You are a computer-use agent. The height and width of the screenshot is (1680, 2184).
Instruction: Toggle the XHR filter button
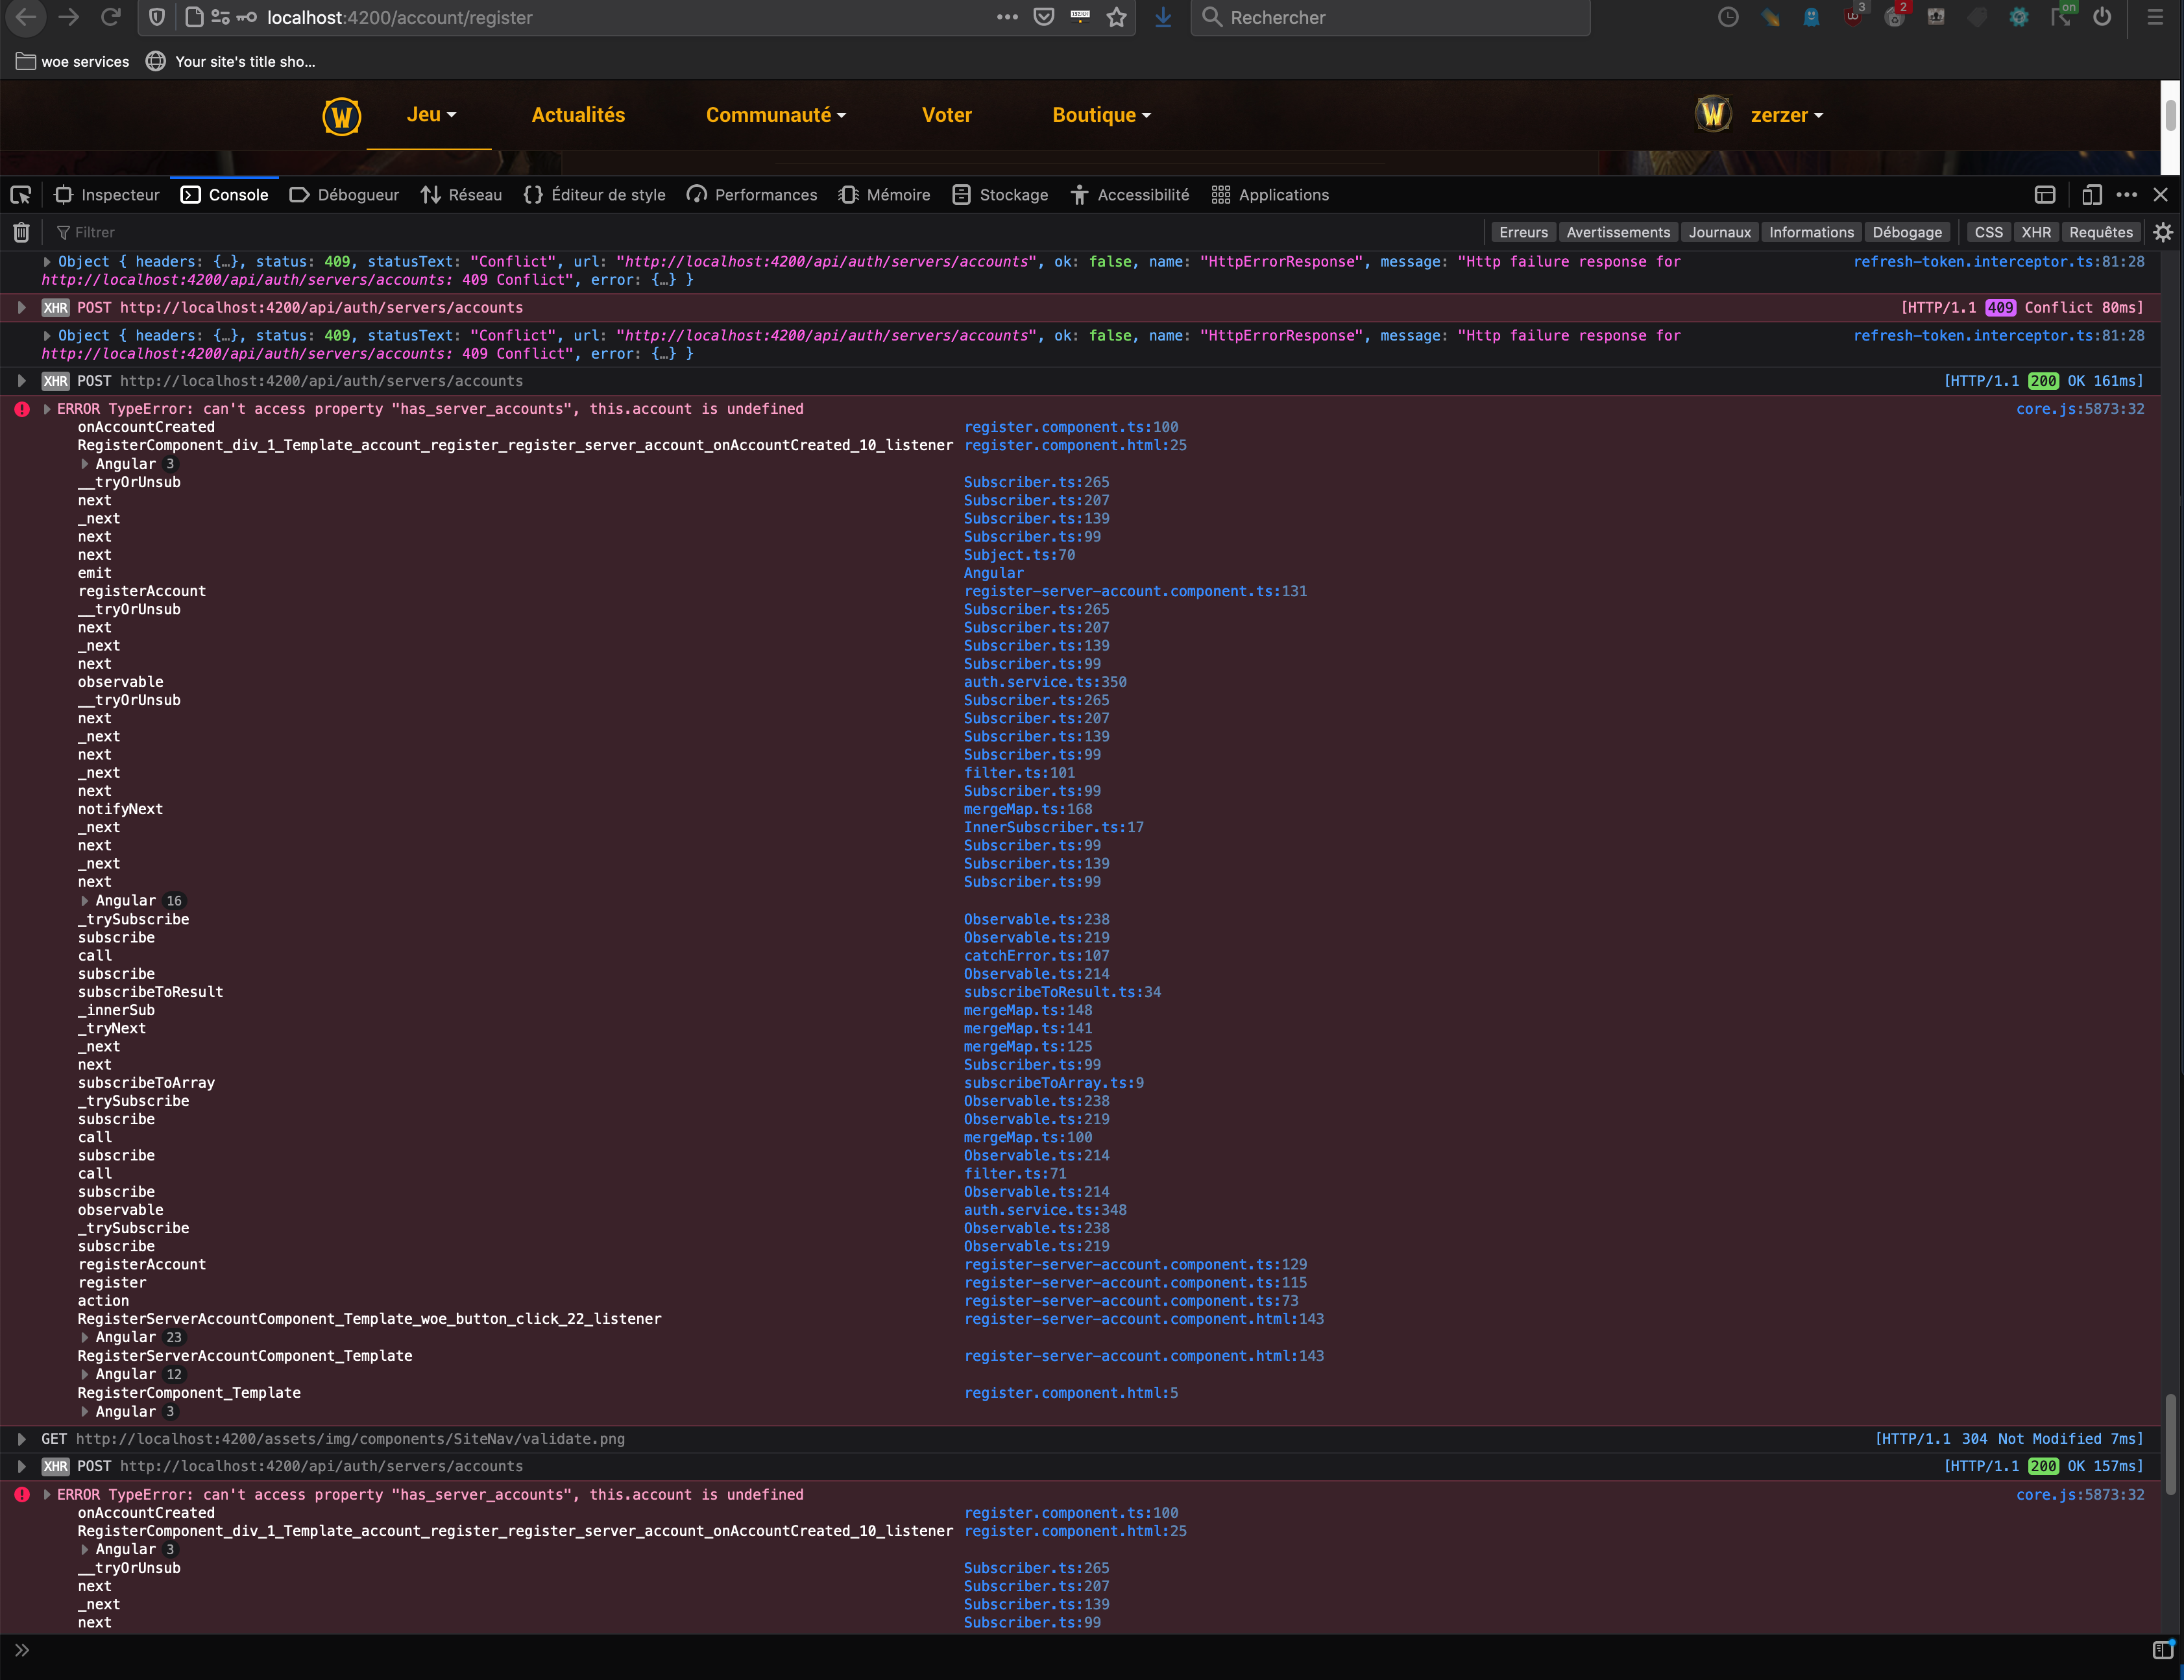click(2035, 232)
